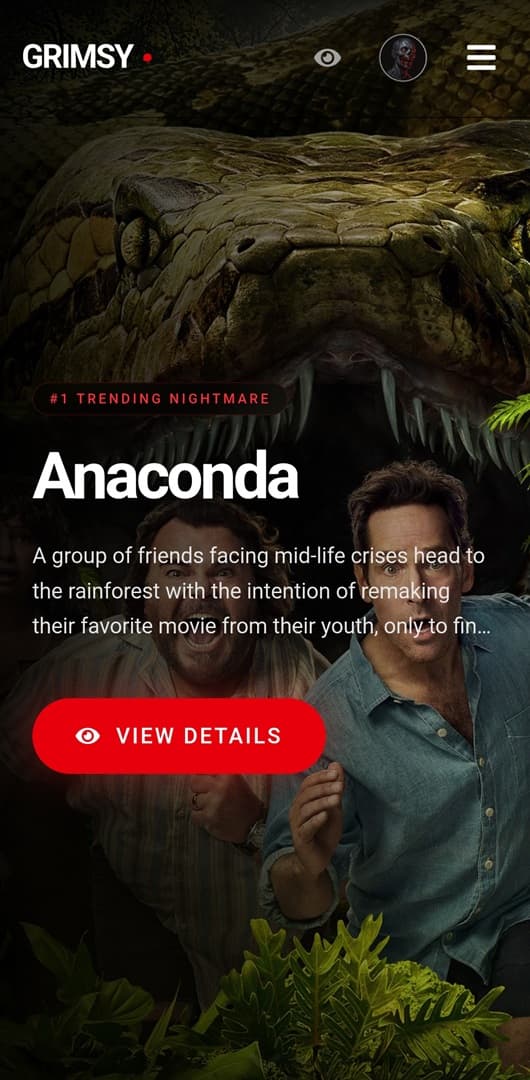The height and width of the screenshot is (1080, 530).
Task: Click the red dot beside the GRIMSY logo
Action: (x=147, y=58)
